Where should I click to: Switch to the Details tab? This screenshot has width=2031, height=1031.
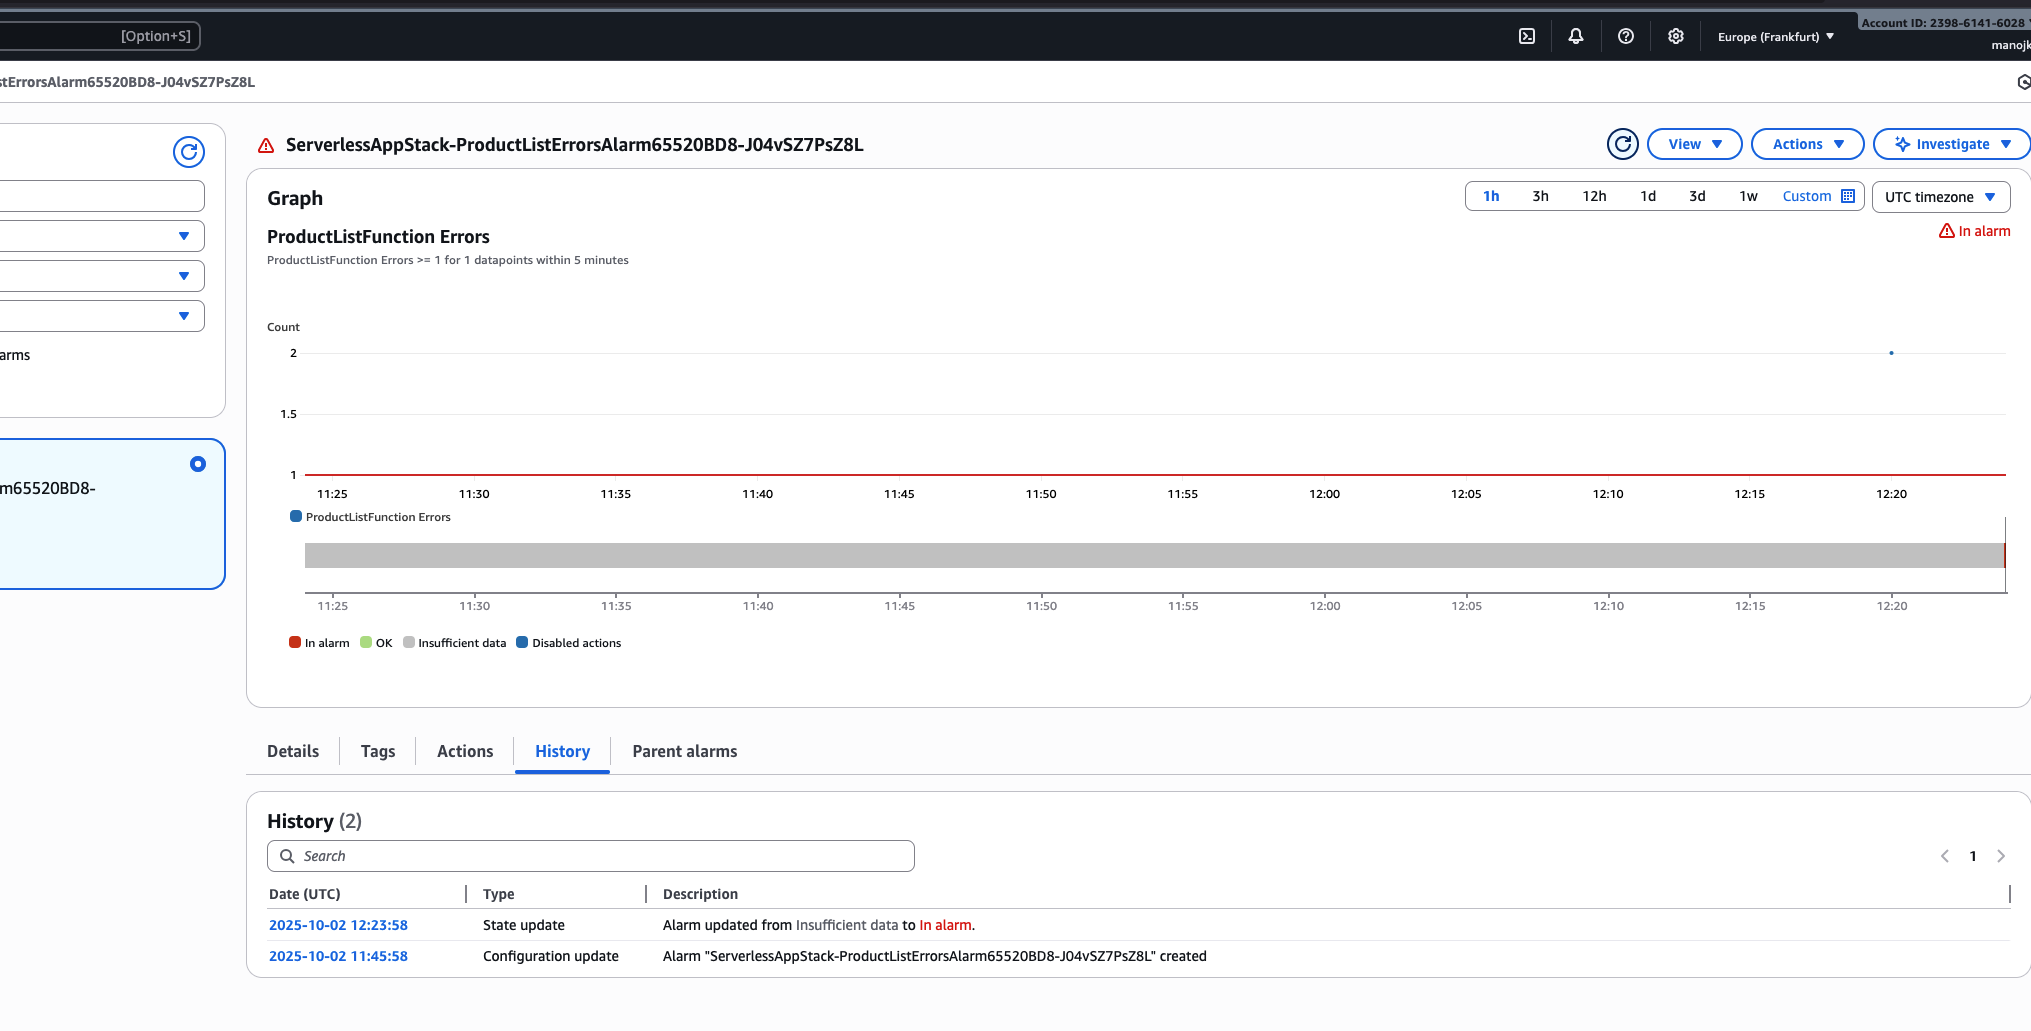pyautogui.click(x=293, y=751)
